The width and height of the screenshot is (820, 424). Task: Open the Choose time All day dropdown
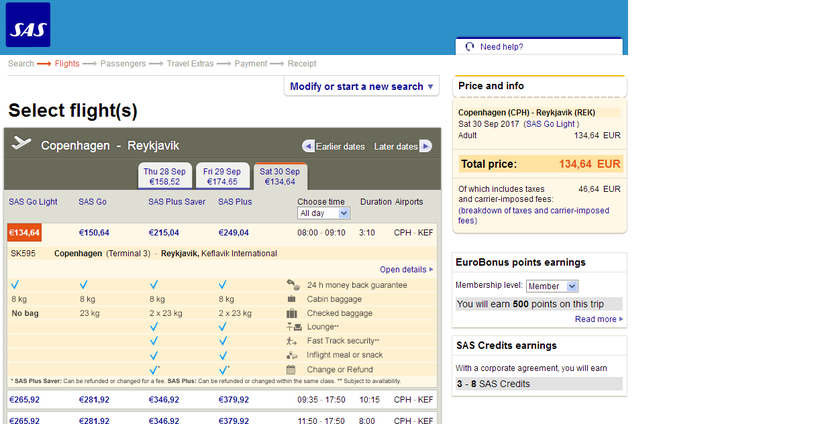[323, 213]
